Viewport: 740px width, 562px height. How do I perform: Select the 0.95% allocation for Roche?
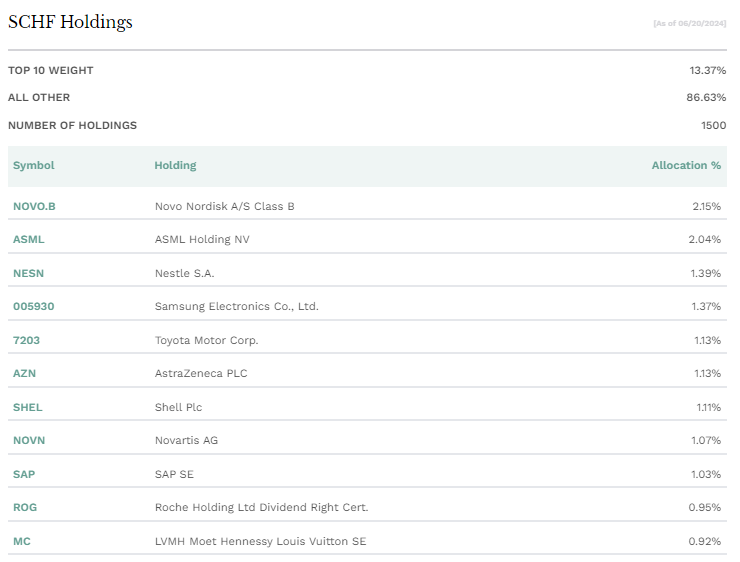pyautogui.click(x=705, y=507)
